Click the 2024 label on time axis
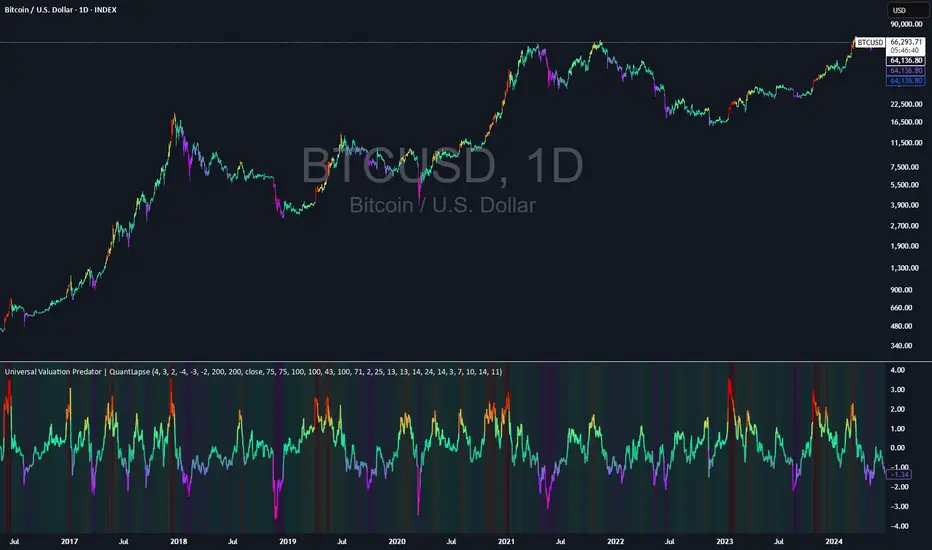The width and height of the screenshot is (932, 550). coord(834,542)
